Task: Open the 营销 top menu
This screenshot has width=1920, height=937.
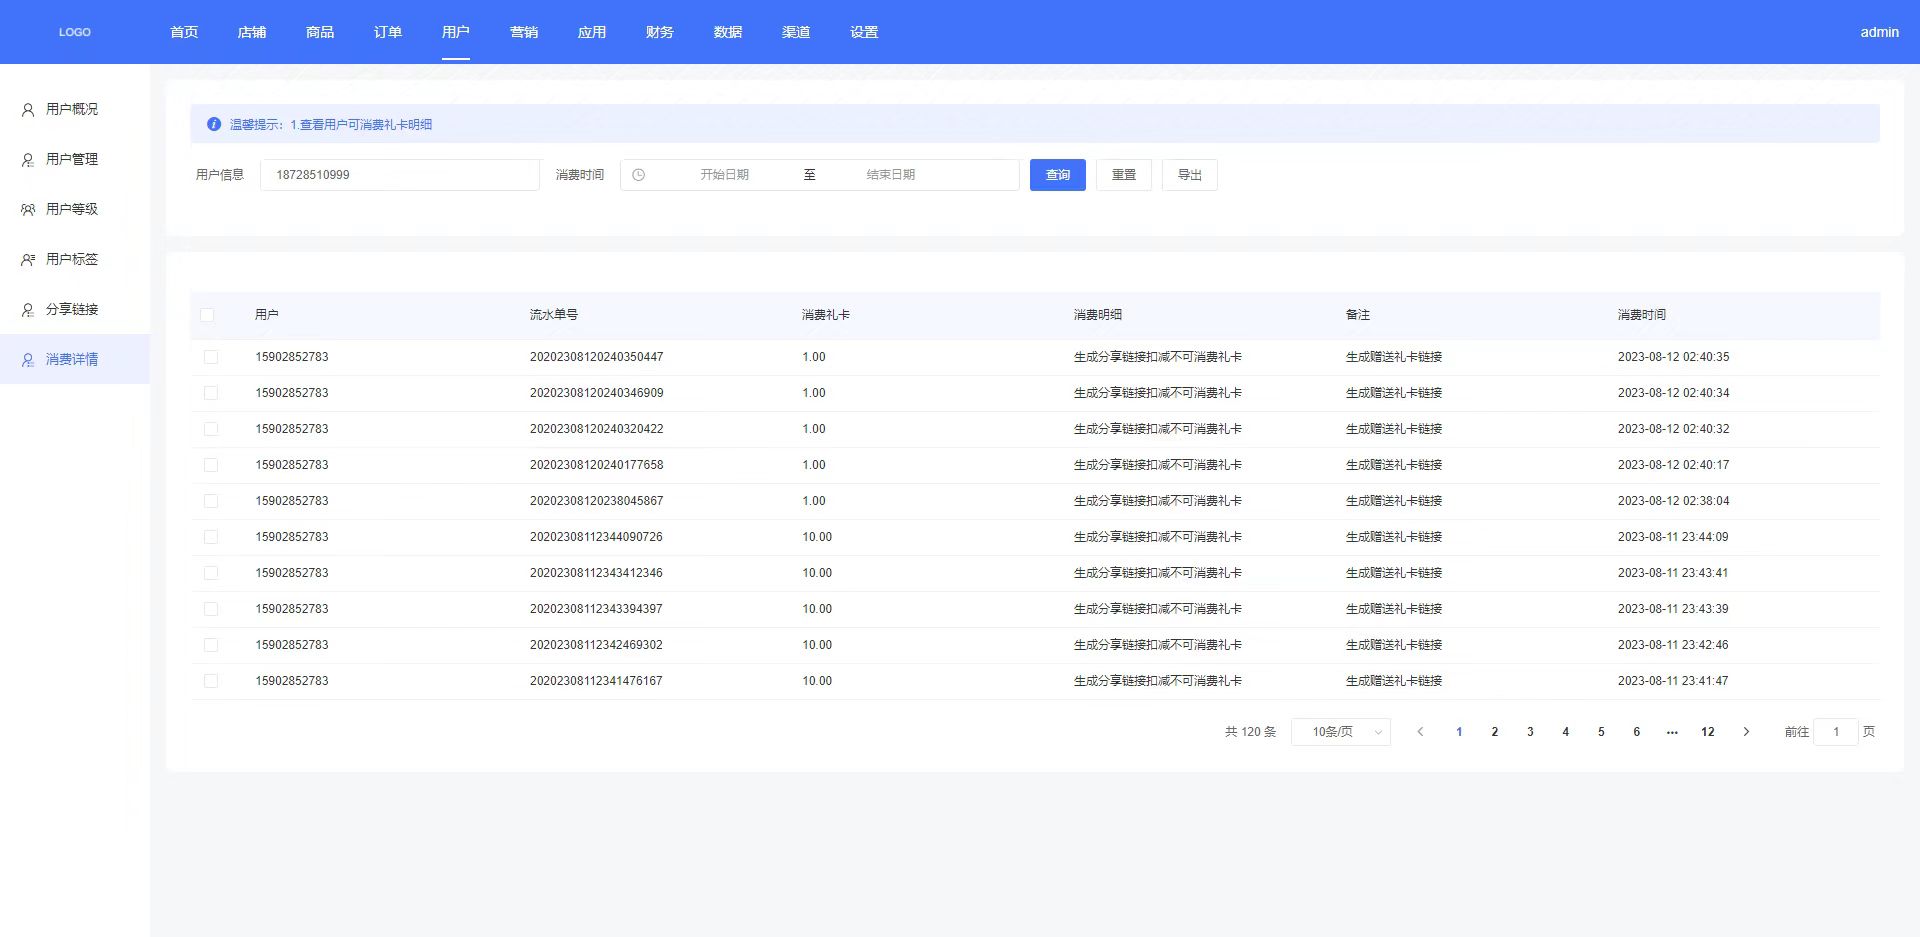Action: (524, 32)
